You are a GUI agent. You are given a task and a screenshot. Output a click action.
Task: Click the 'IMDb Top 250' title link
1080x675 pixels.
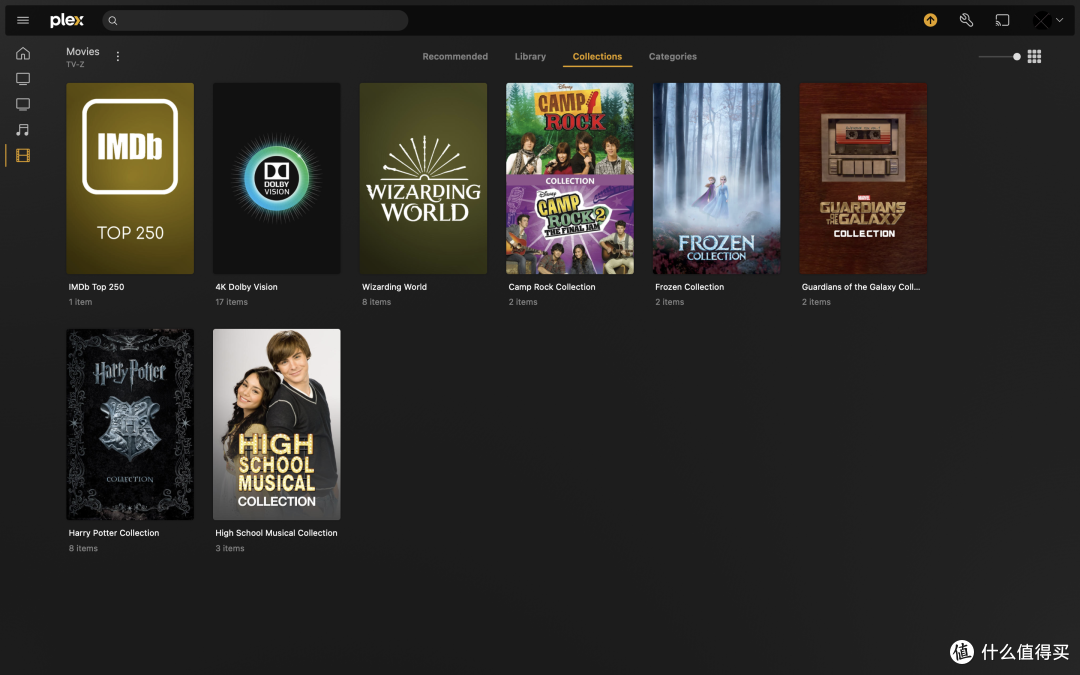click(96, 287)
